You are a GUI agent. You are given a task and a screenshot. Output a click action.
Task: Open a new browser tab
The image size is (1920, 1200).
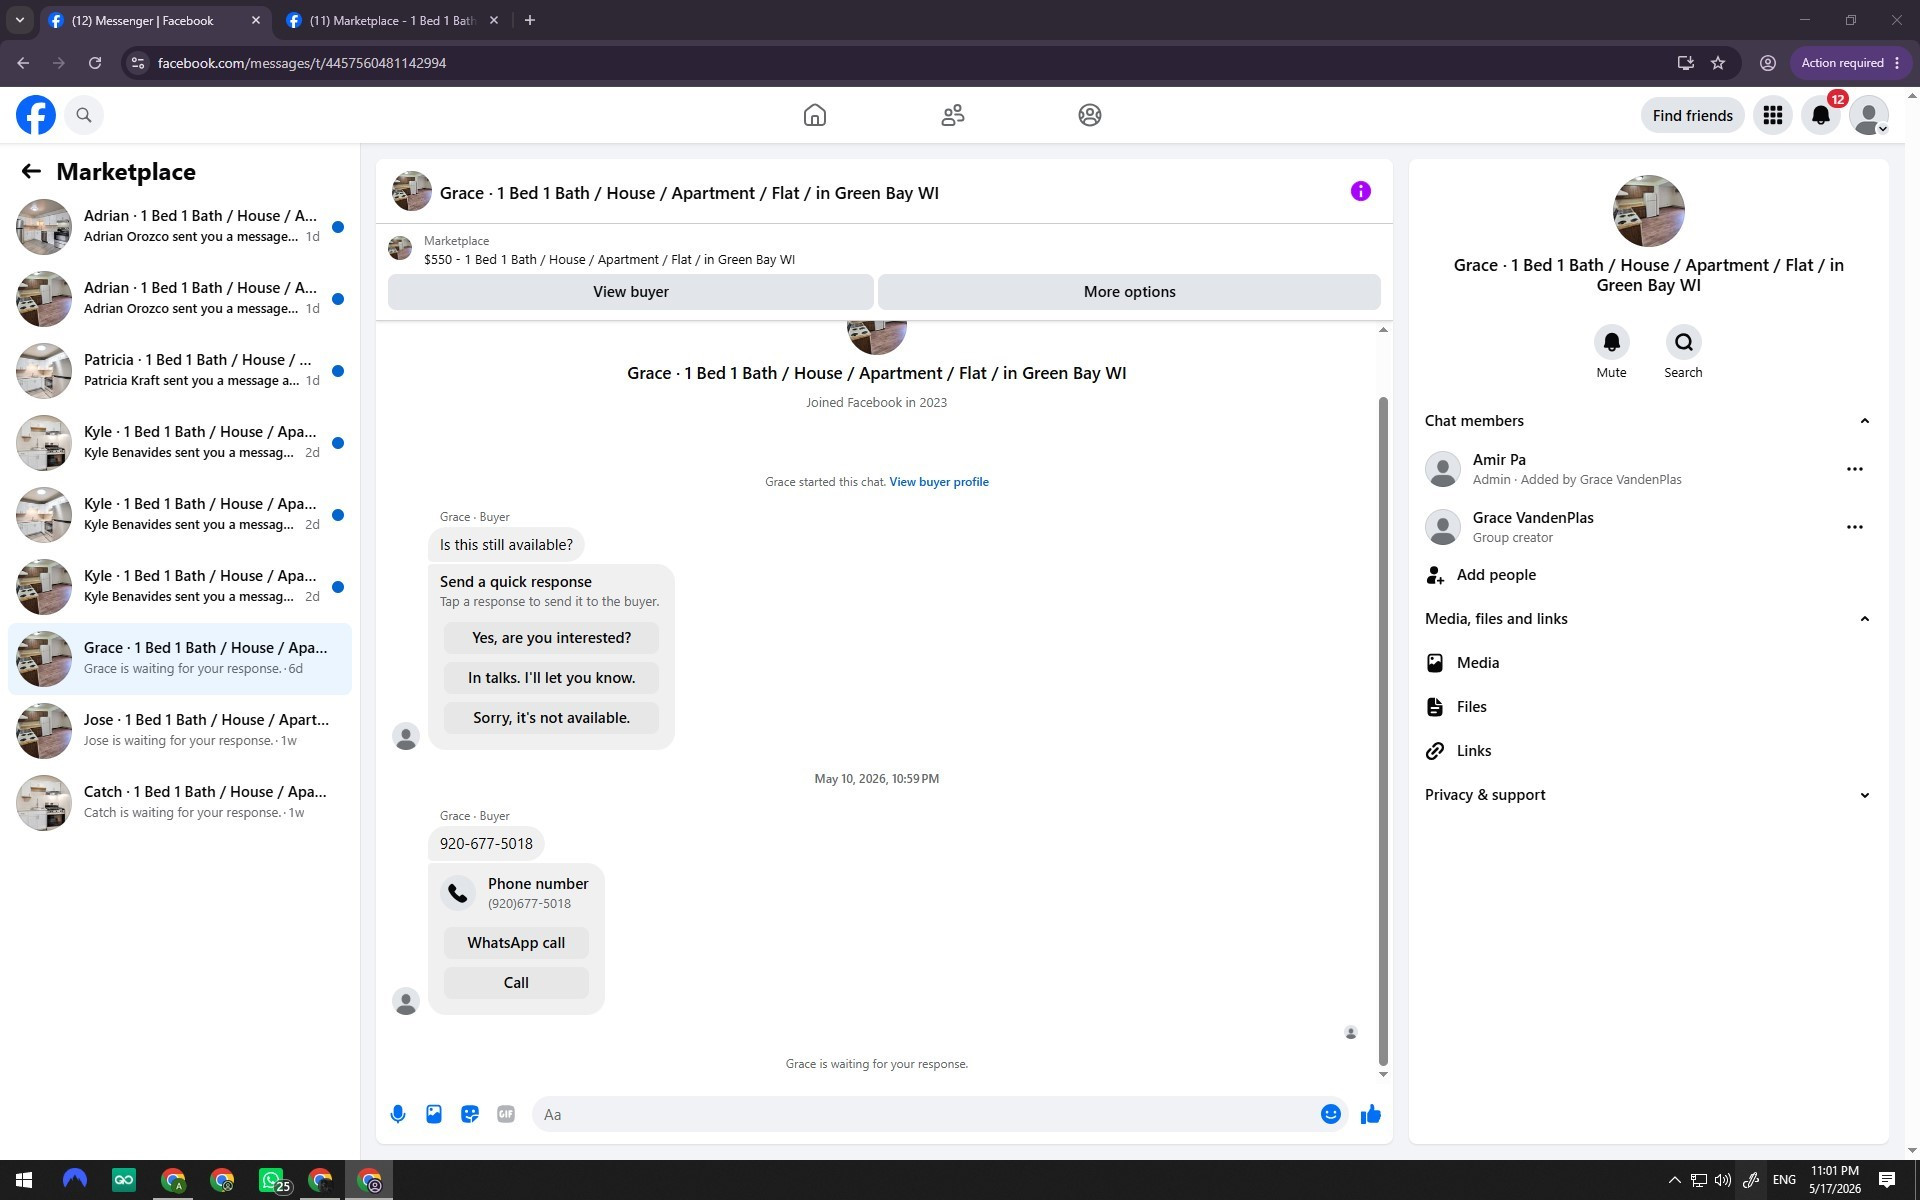coord(530,20)
